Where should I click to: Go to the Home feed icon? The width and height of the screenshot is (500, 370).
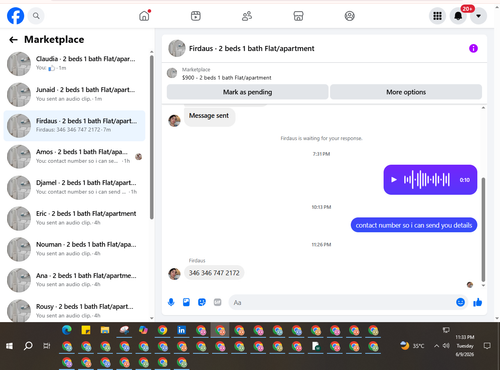coord(144,16)
